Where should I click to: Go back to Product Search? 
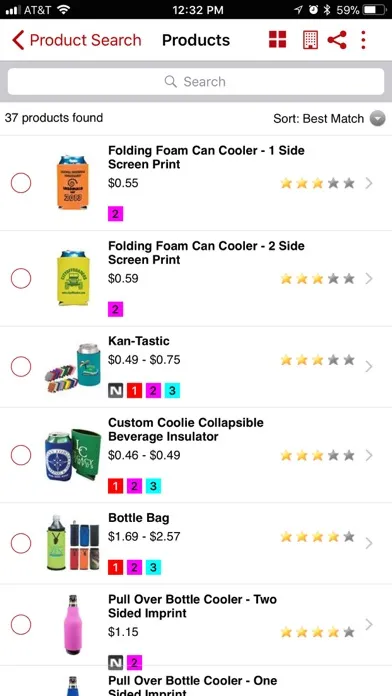tap(77, 40)
